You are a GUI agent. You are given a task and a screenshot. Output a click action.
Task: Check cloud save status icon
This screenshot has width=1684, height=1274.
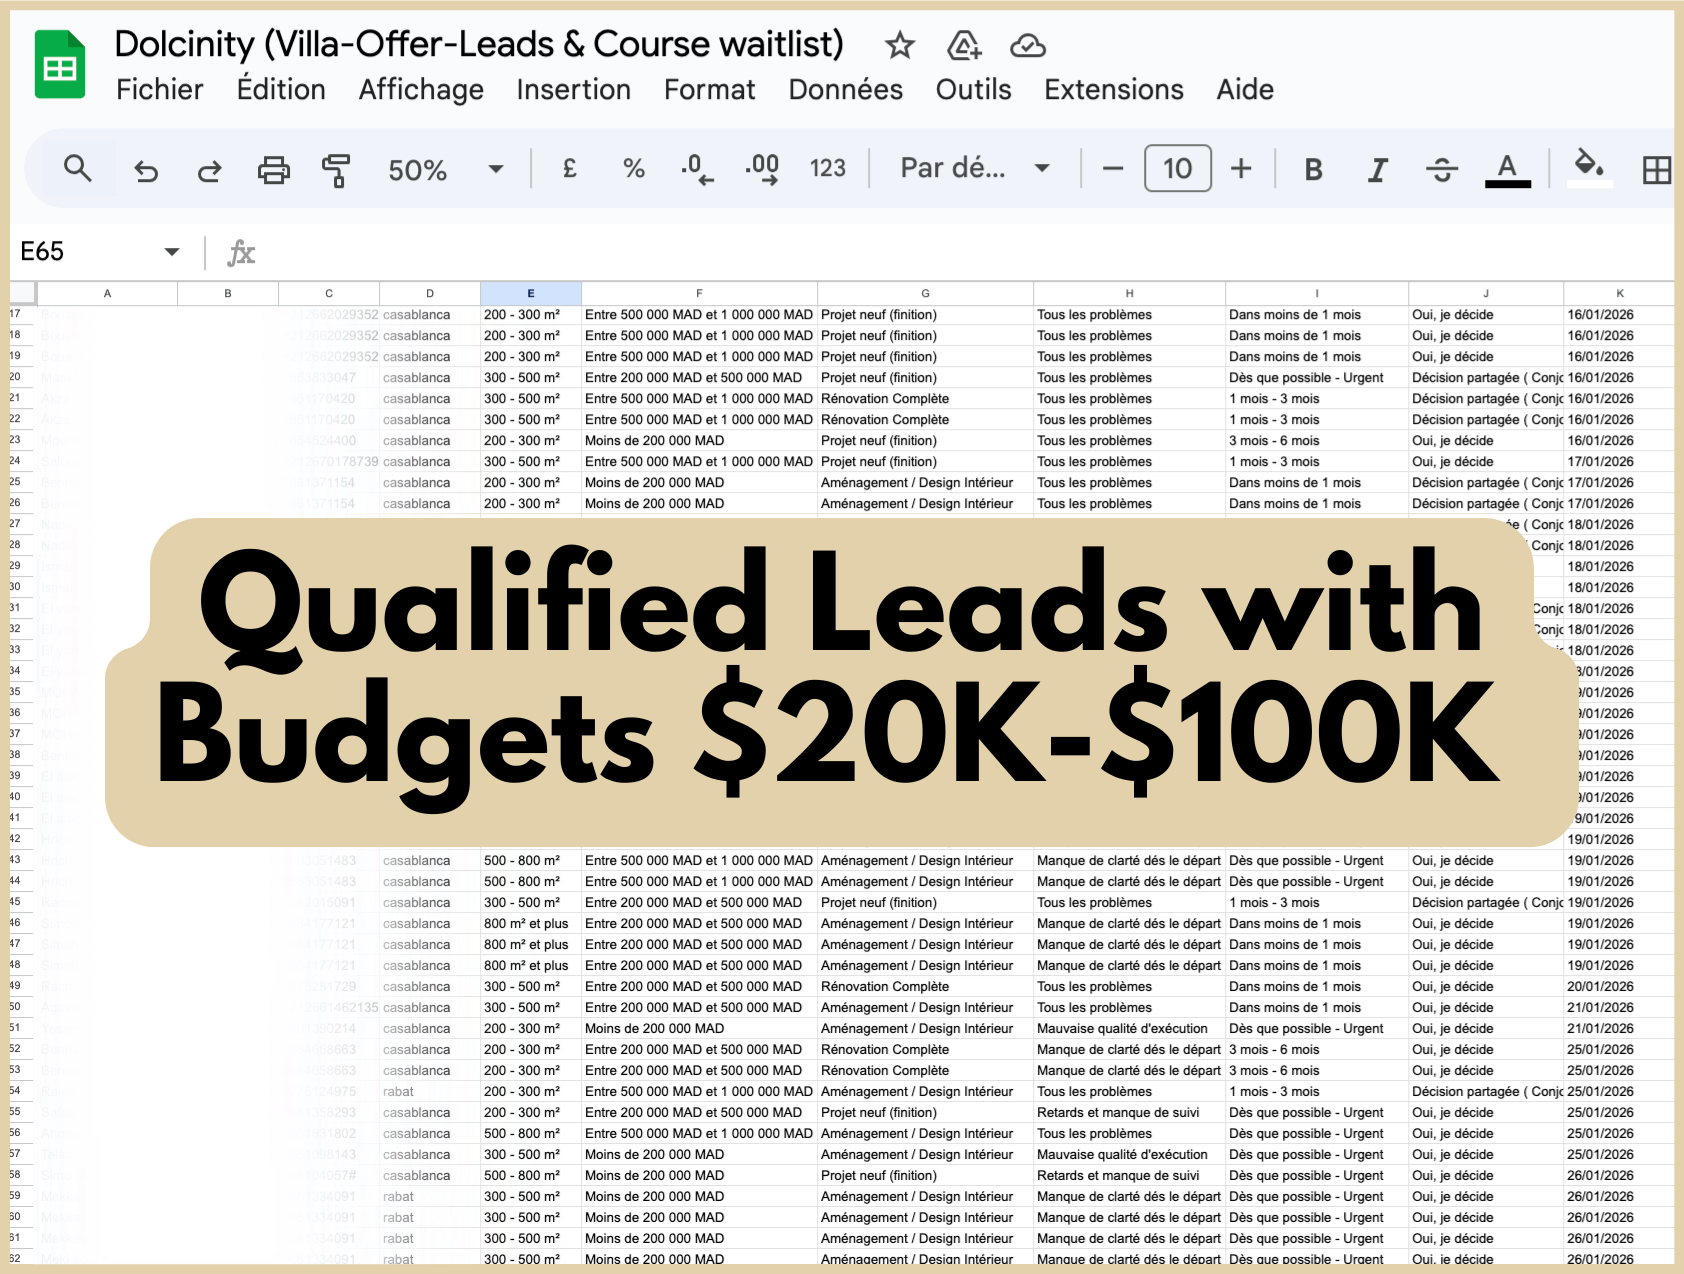click(x=1027, y=45)
